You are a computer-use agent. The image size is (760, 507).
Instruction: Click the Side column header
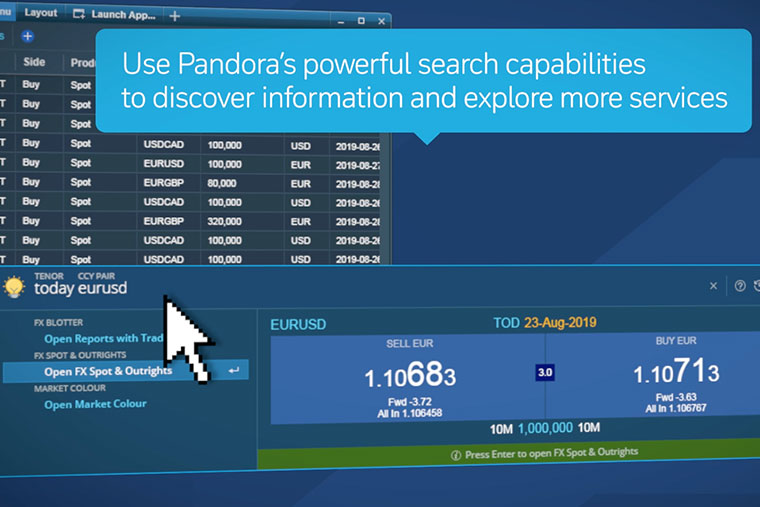pyautogui.click(x=34, y=62)
